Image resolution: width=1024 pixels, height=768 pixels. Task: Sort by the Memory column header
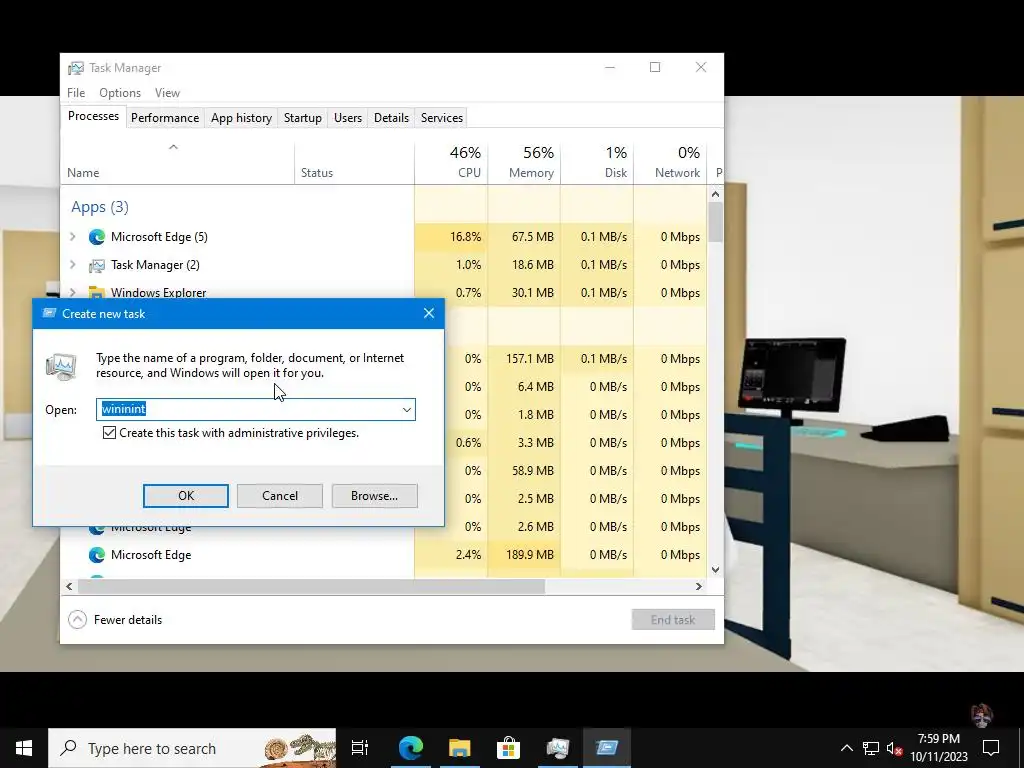coord(524,162)
